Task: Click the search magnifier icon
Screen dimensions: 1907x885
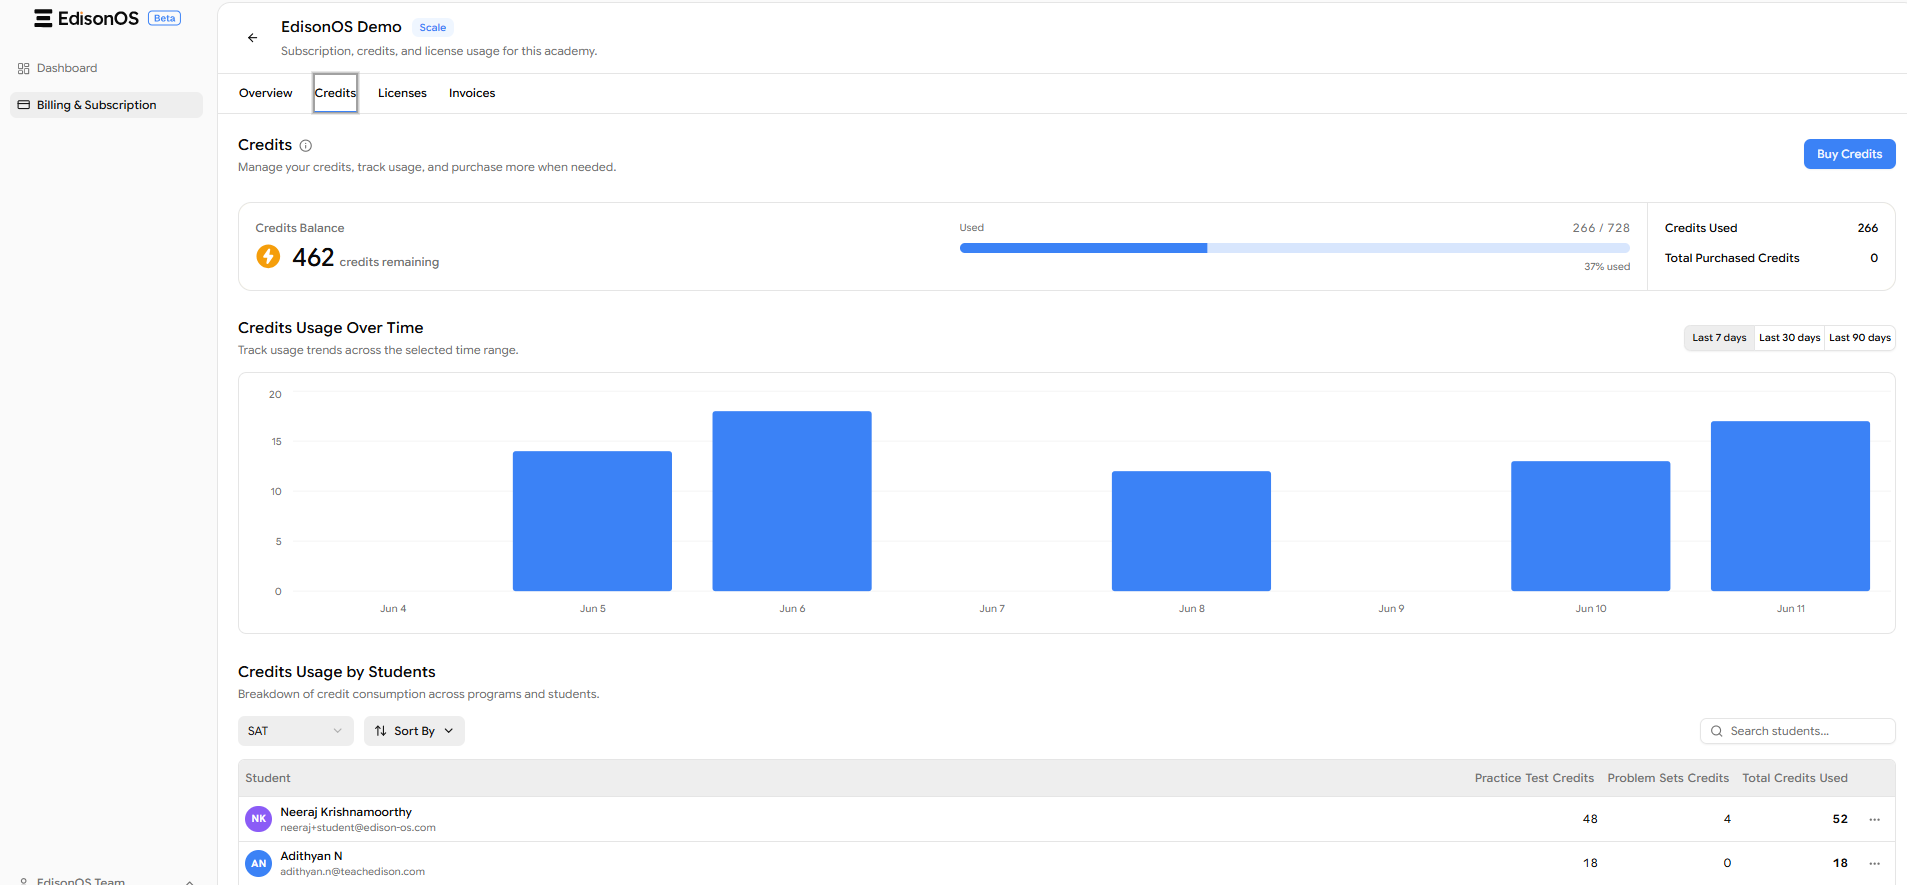Action: point(1717,731)
